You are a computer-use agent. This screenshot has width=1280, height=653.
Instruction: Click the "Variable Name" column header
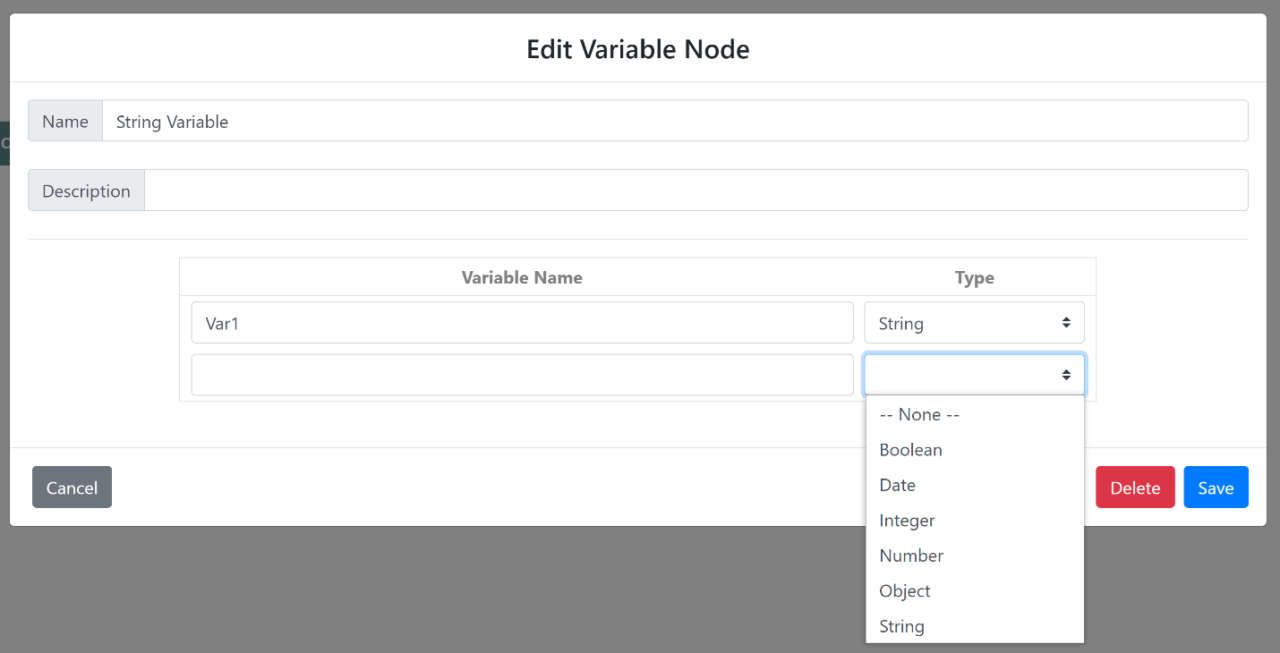pos(521,277)
